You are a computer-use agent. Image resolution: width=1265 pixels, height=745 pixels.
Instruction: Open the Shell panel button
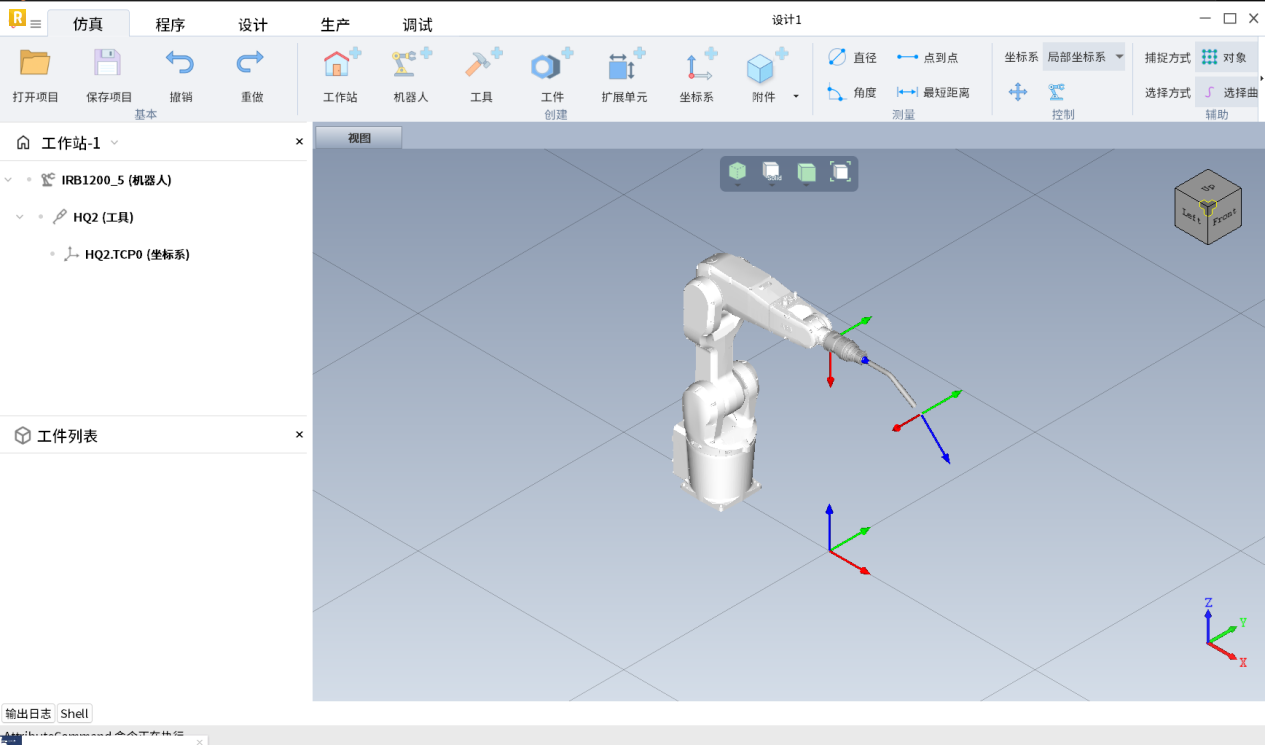pyautogui.click(x=74, y=714)
